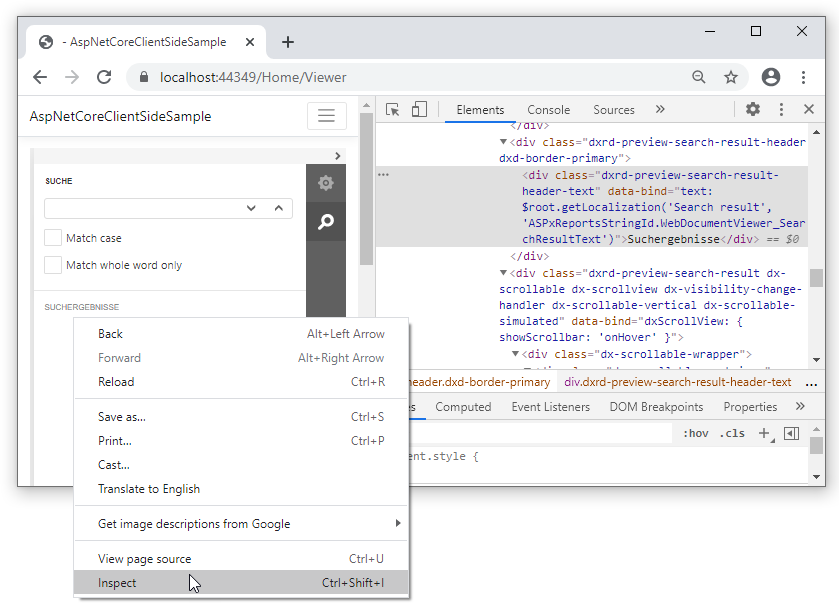This screenshot has width=839, height=603.
Task: Open DOM Breakpoints tab
Action: [656, 407]
